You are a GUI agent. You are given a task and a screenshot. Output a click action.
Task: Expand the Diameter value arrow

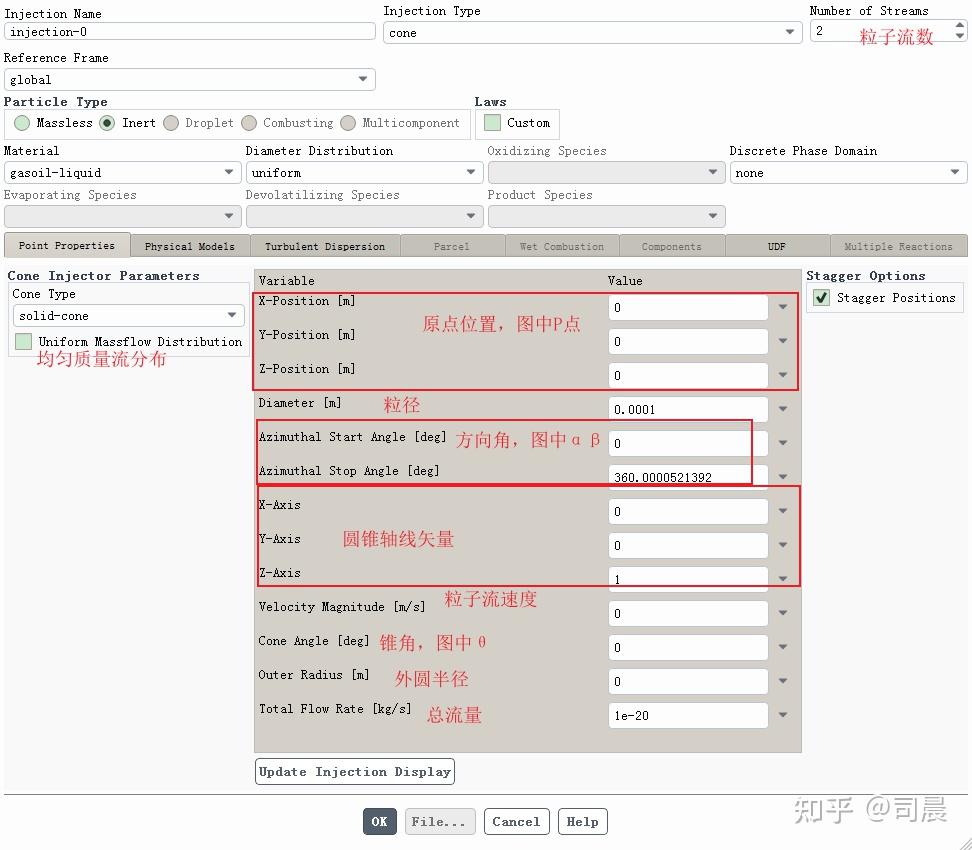coord(783,409)
